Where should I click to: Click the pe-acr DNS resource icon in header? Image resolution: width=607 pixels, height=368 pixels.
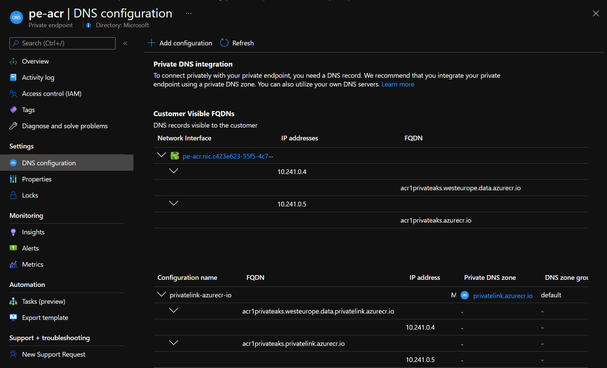pyautogui.click(x=16, y=17)
